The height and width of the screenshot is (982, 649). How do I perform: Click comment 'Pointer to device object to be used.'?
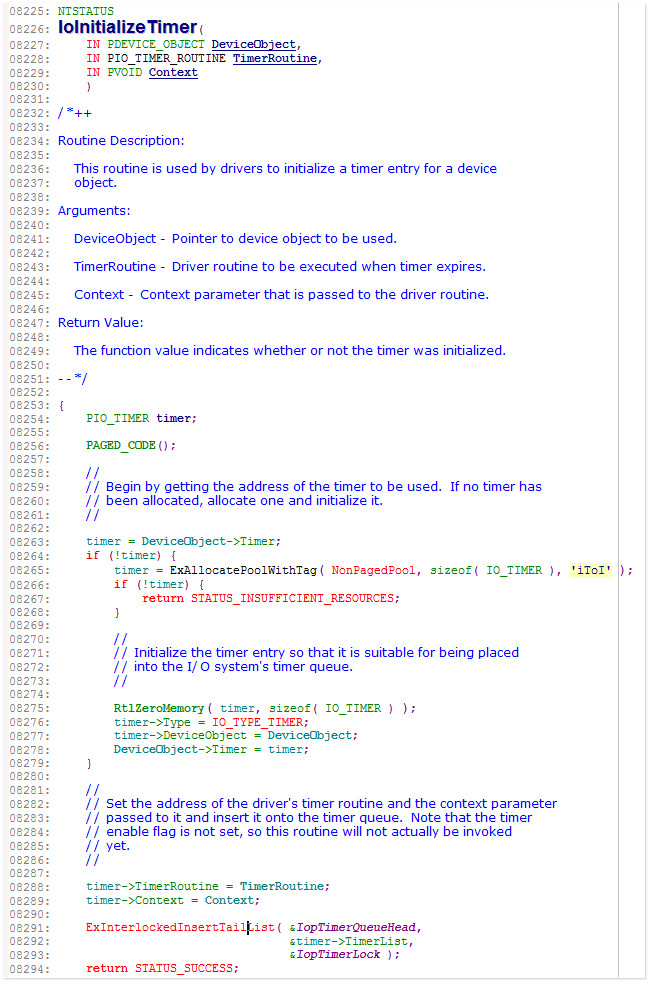(284, 239)
